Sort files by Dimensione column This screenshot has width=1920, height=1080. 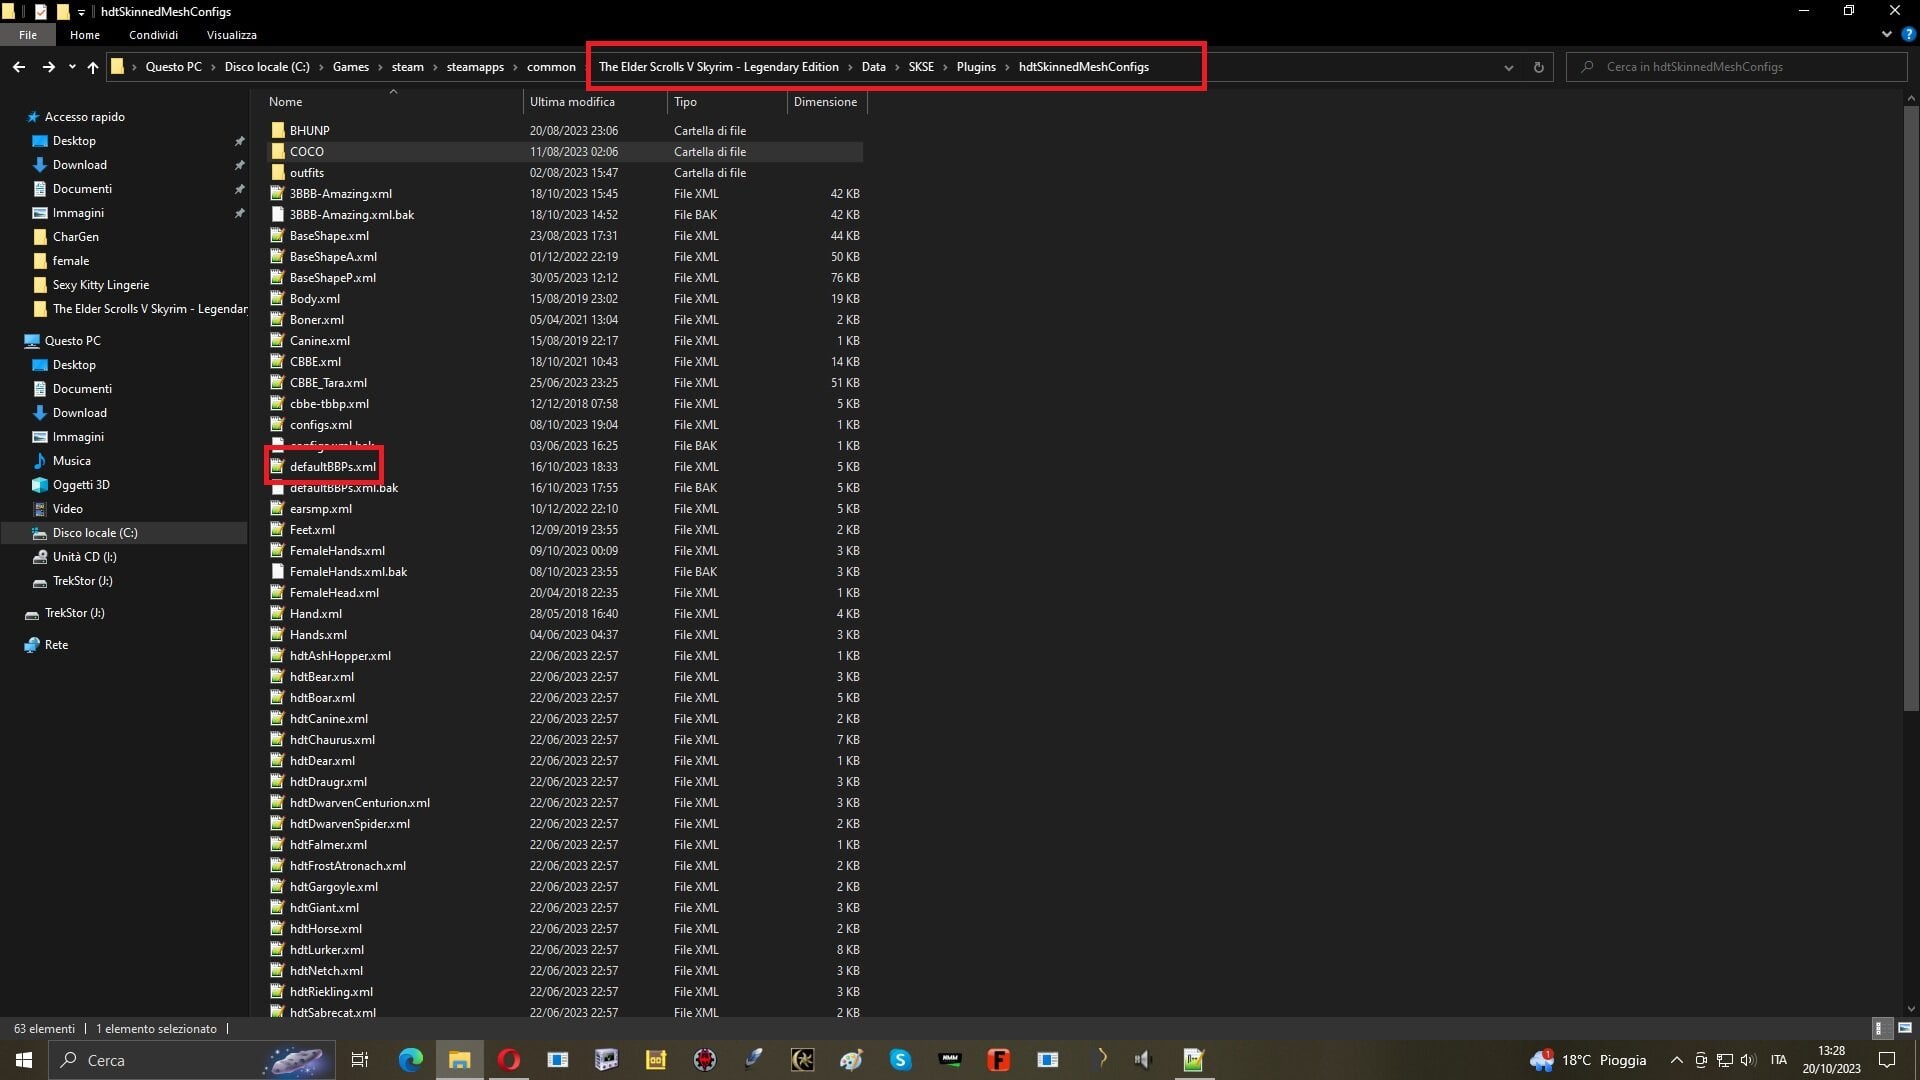point(826,102)
